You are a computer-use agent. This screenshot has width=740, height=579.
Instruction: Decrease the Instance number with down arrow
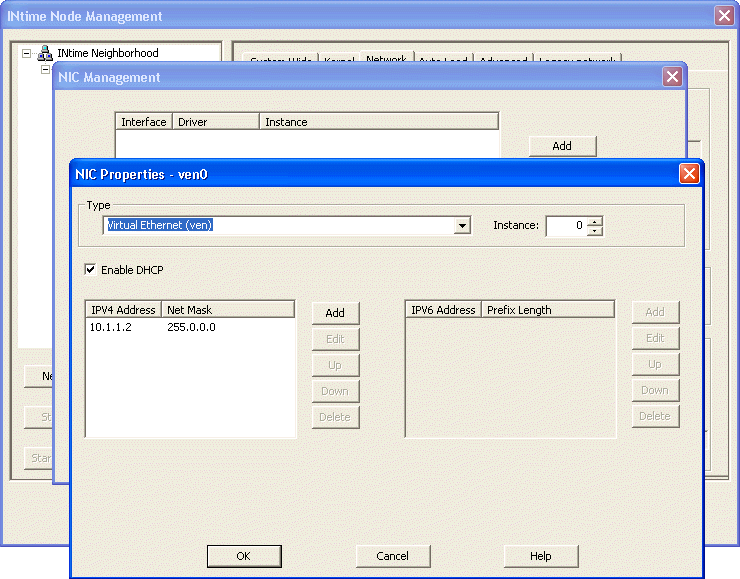(596, 231)
